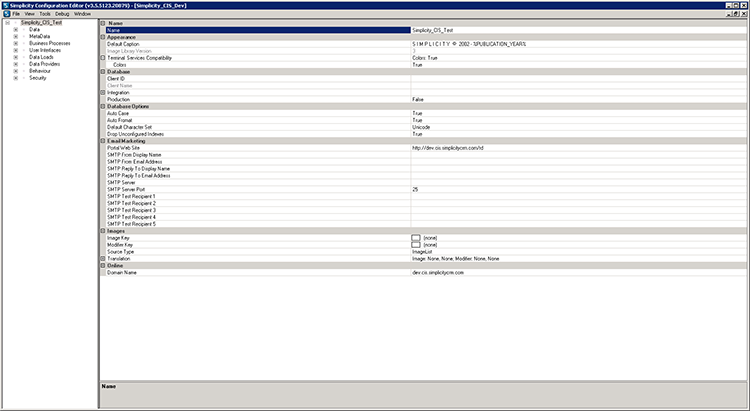Select the User Interfaces tree item

[45, 50]
